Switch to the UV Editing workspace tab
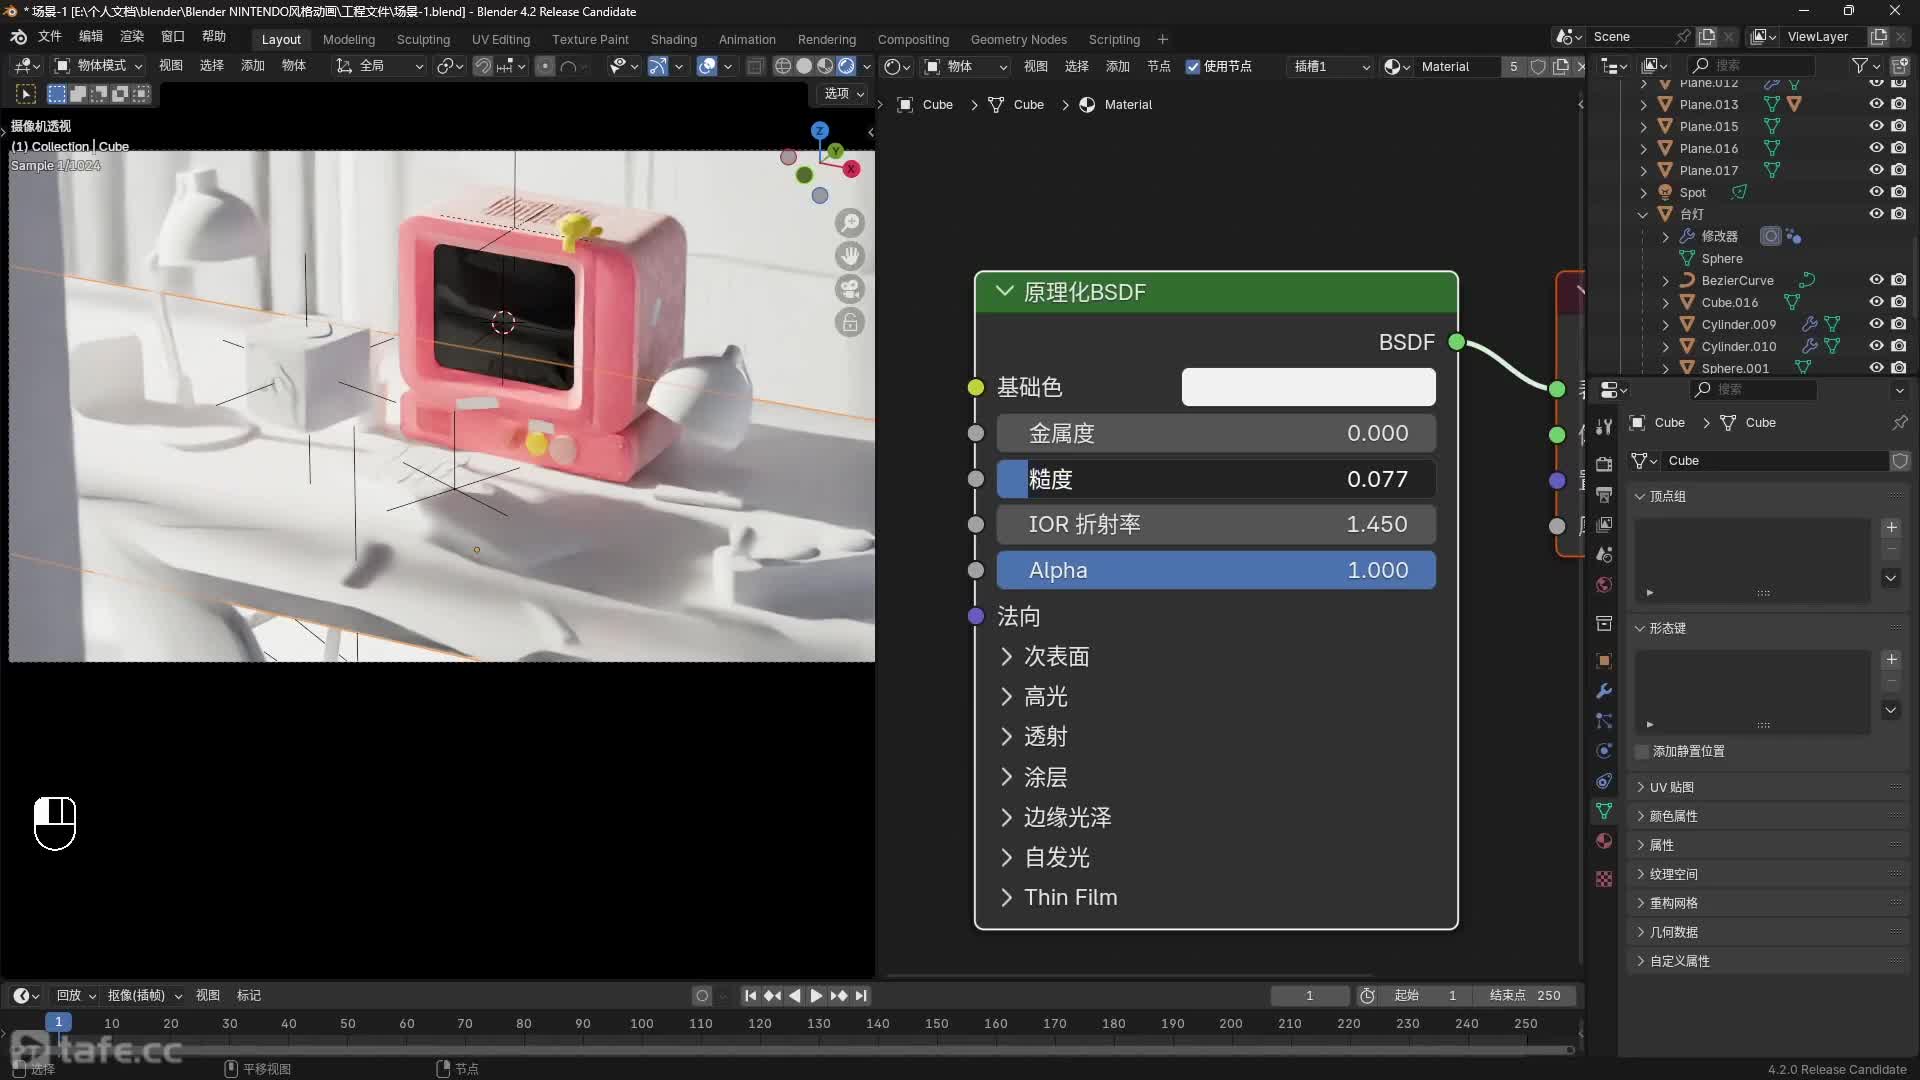The width and height of the screenshot is (1920, 1080). 500,40
